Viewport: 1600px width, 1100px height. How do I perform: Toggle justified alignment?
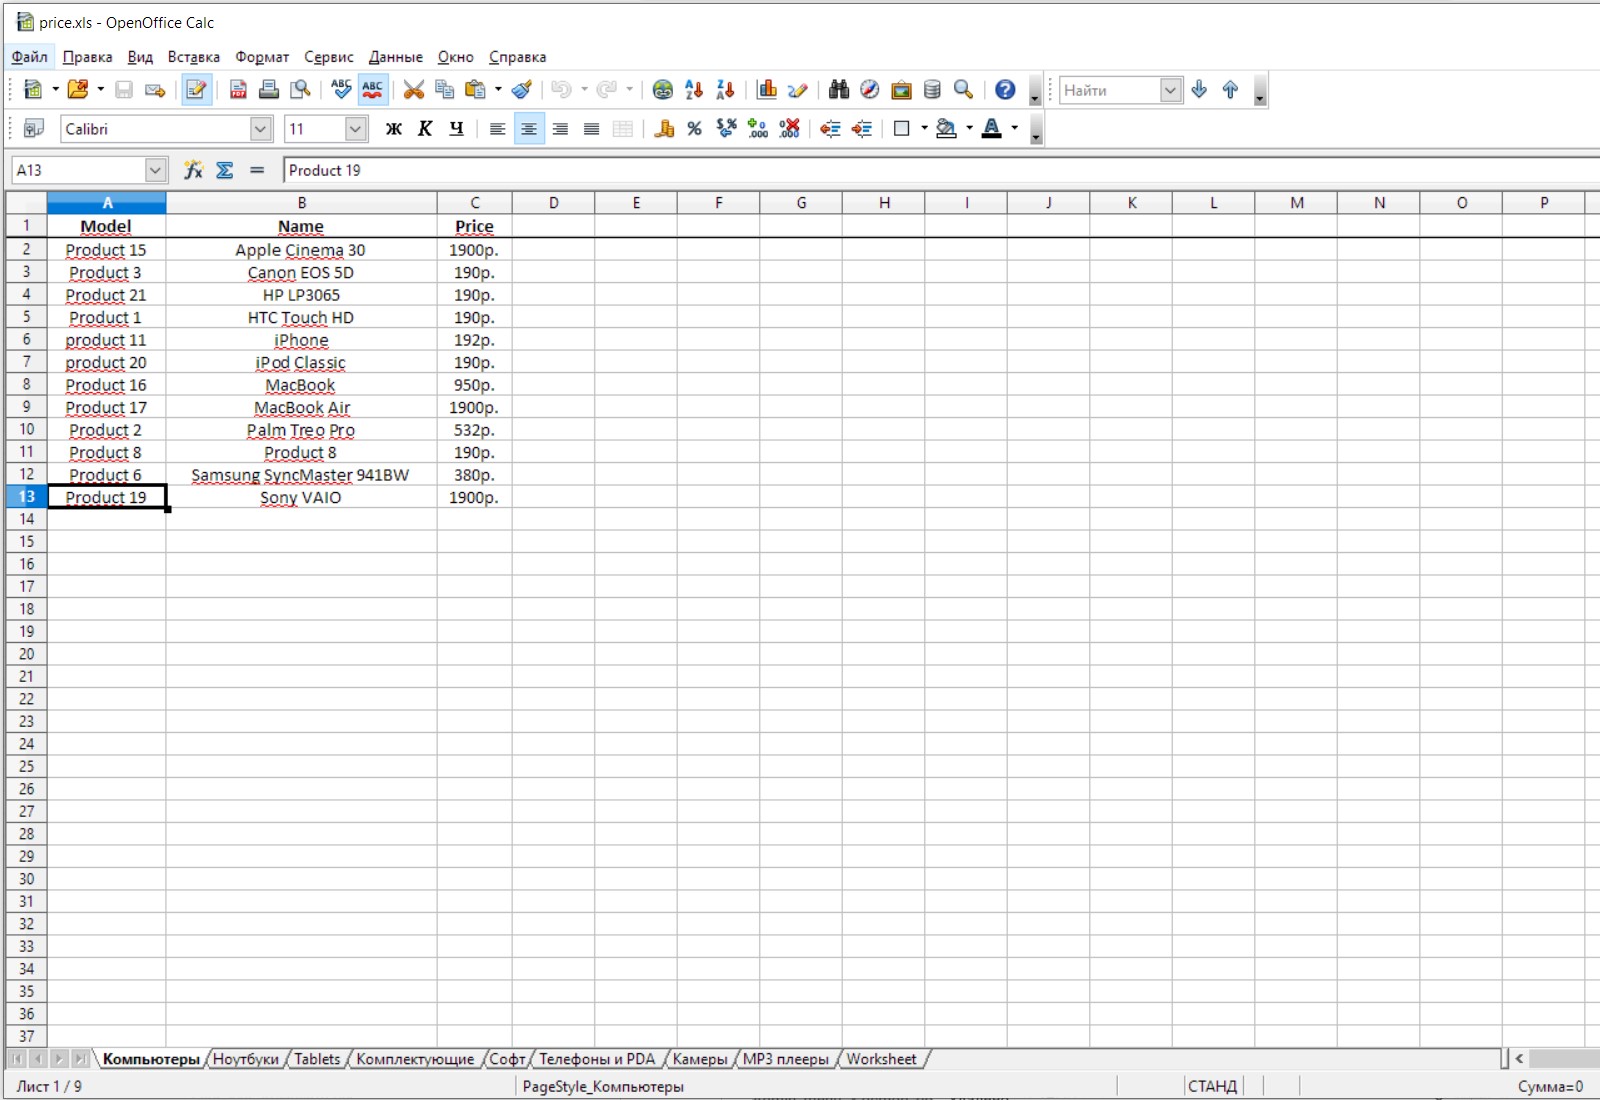(x=591, y=129)
